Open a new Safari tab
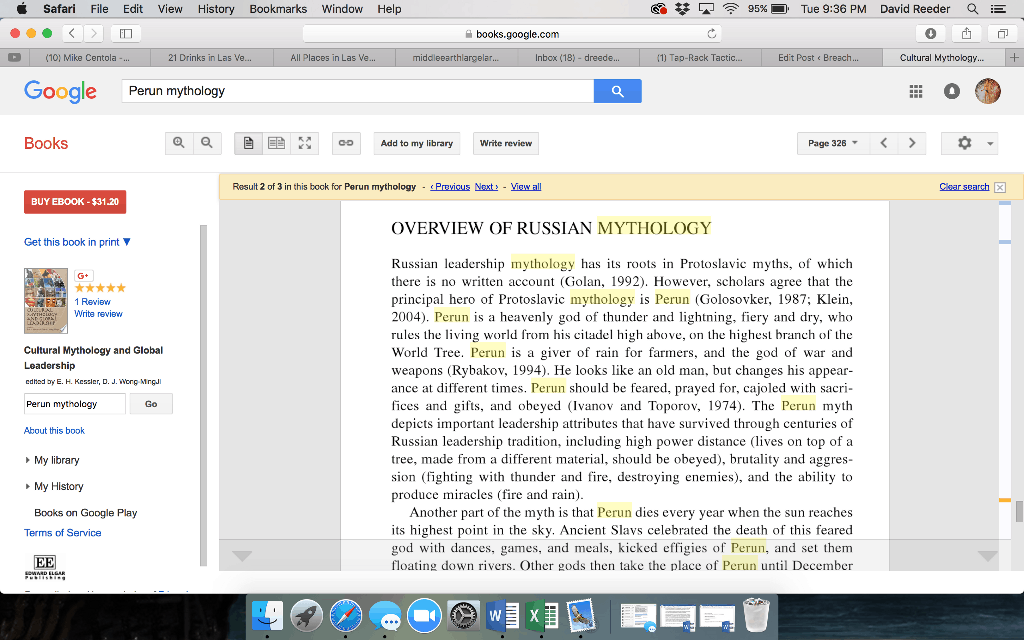 1014,57
